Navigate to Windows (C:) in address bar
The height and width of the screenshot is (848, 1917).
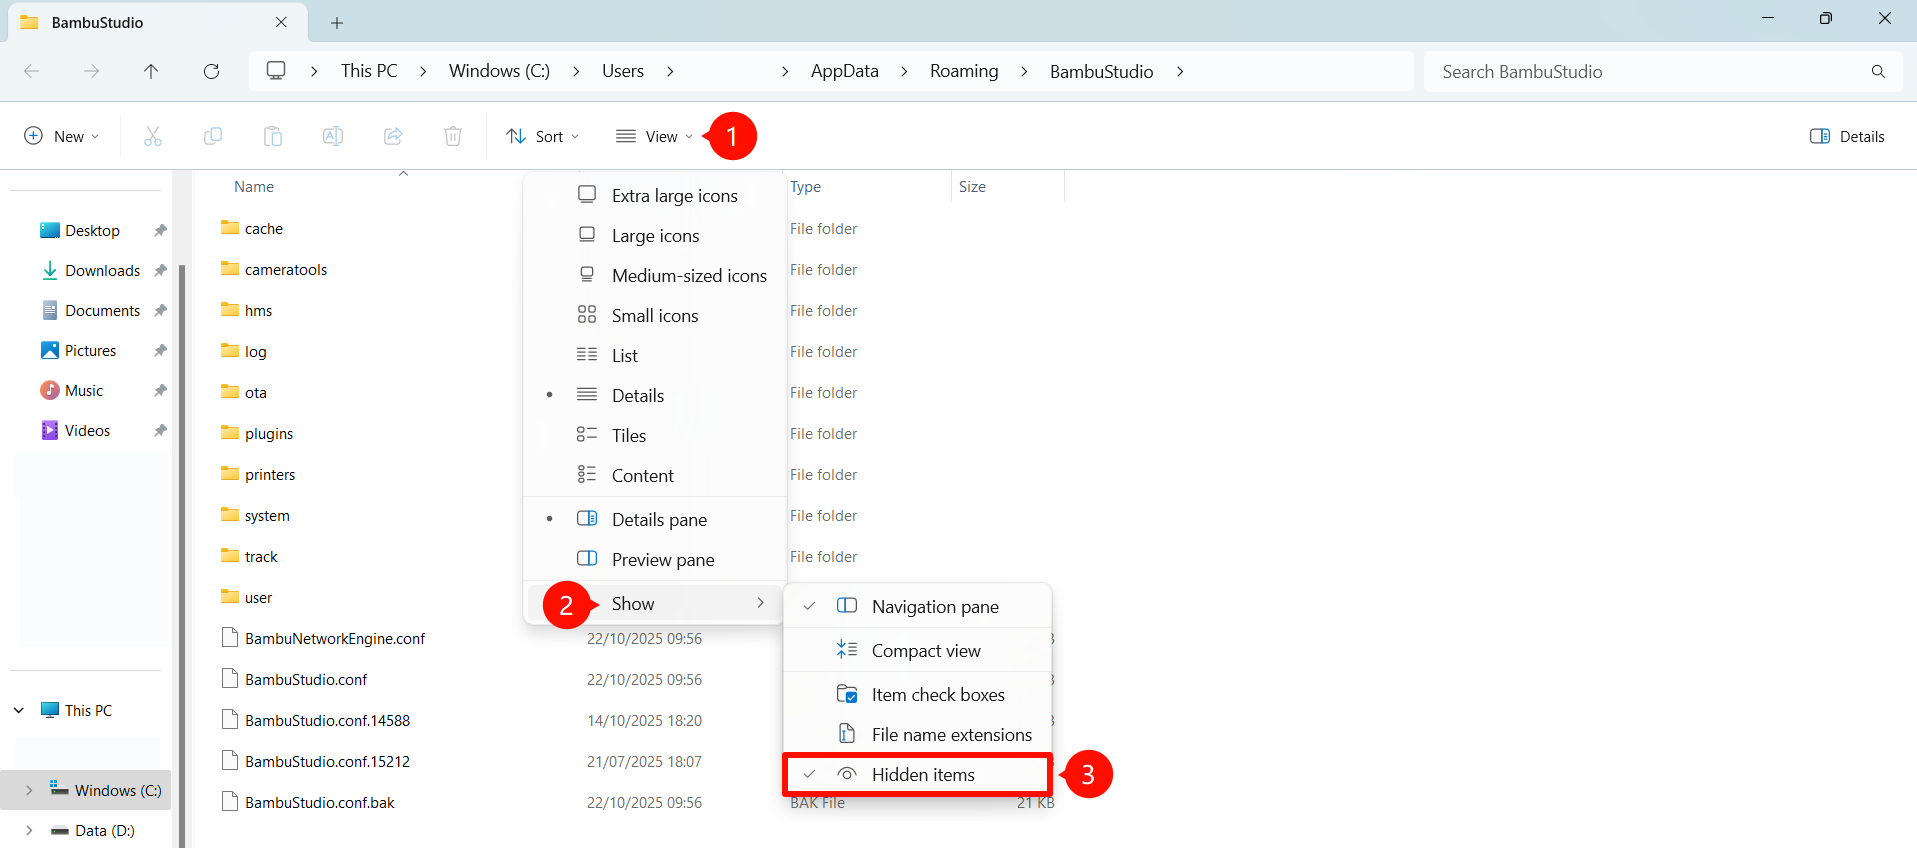coord(499,71)
